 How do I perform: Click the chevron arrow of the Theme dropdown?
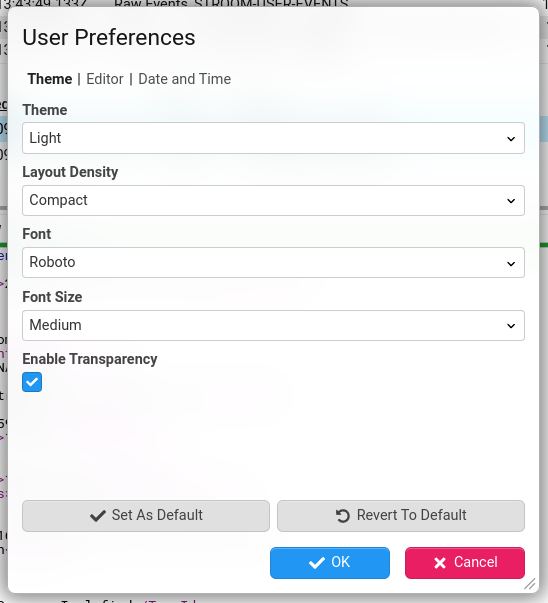pos(511,139)
